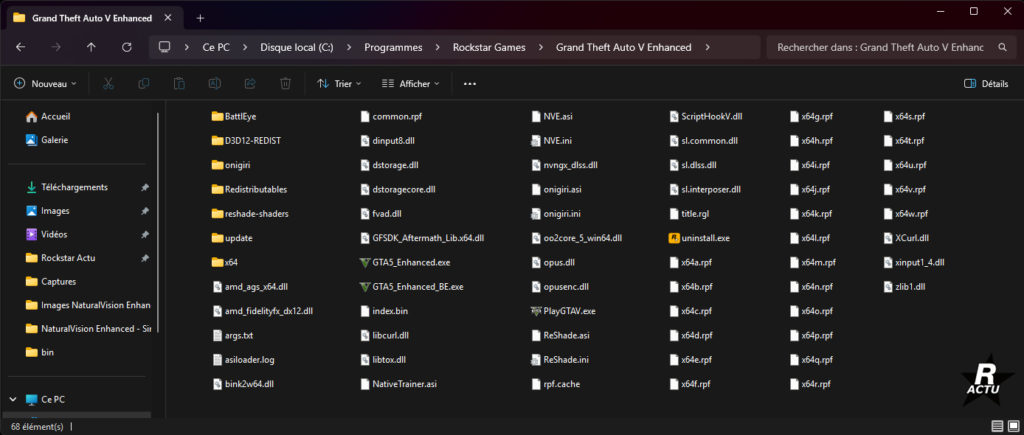Select GTA5_Enhanced_BE.exe

(411, 287)
